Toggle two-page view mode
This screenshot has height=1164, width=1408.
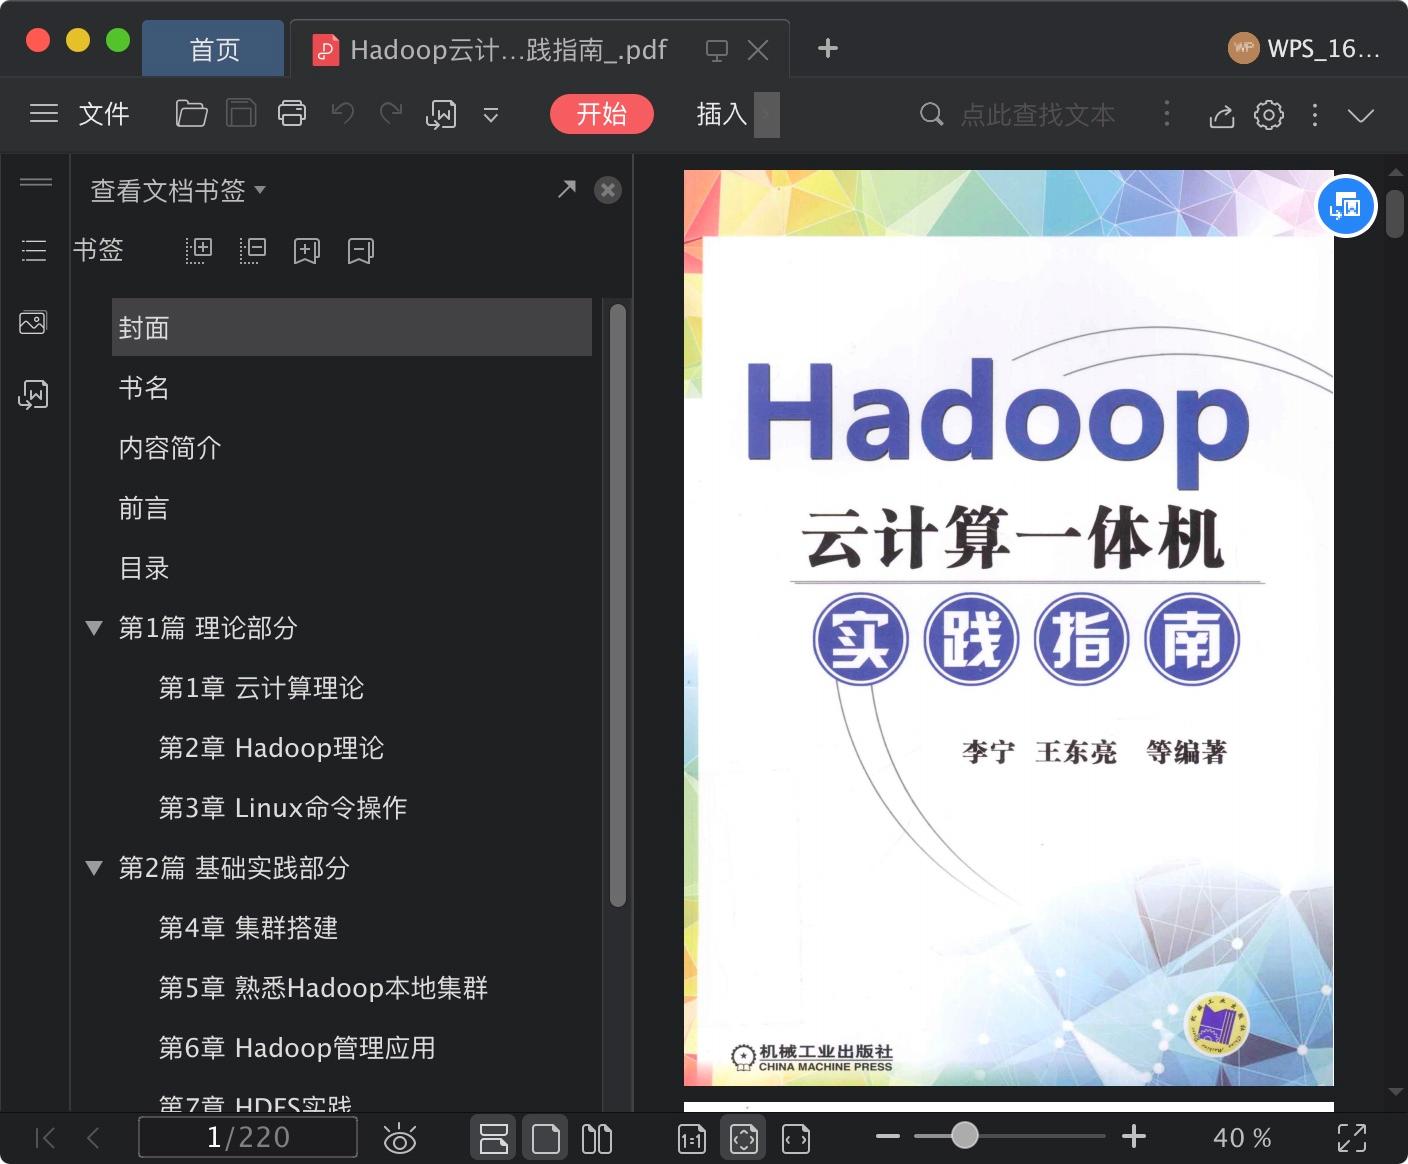pyautogui.click(x=597, y=1138)
